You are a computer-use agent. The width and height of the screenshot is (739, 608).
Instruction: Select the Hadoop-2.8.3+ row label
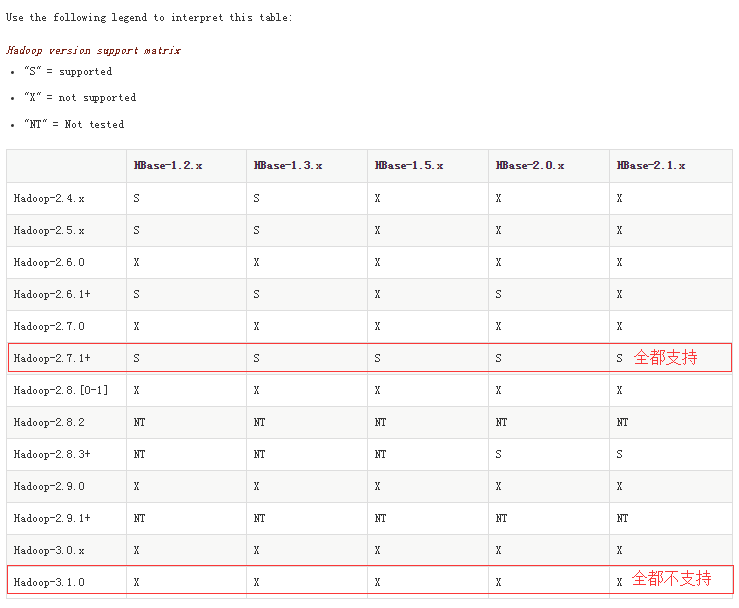click(52, 455)
